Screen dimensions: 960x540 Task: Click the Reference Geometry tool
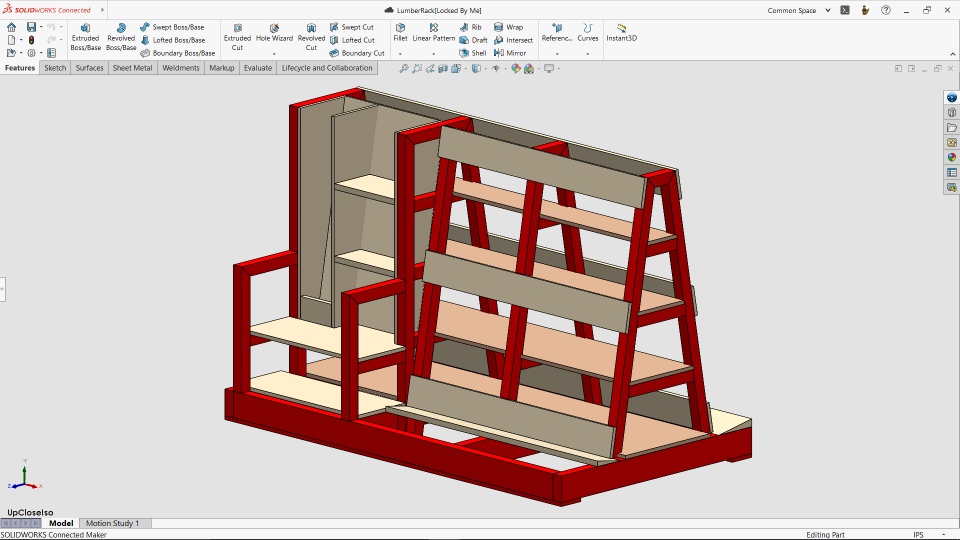(557, 32)
